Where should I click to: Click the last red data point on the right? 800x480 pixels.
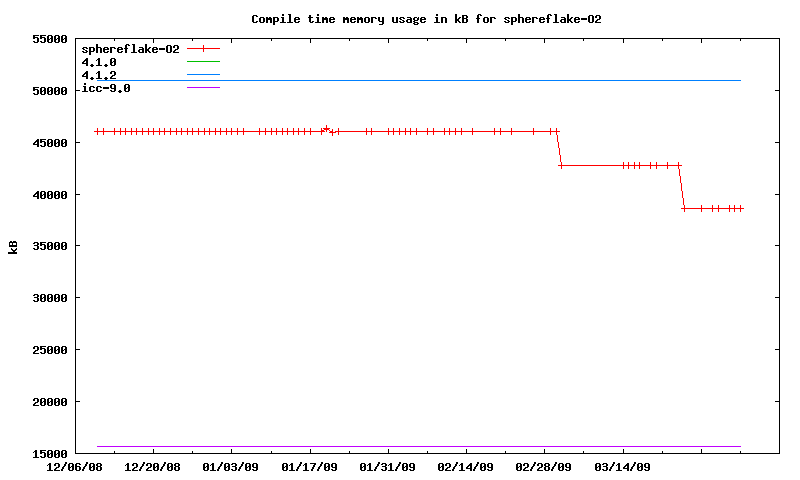(x=741, y=208)
